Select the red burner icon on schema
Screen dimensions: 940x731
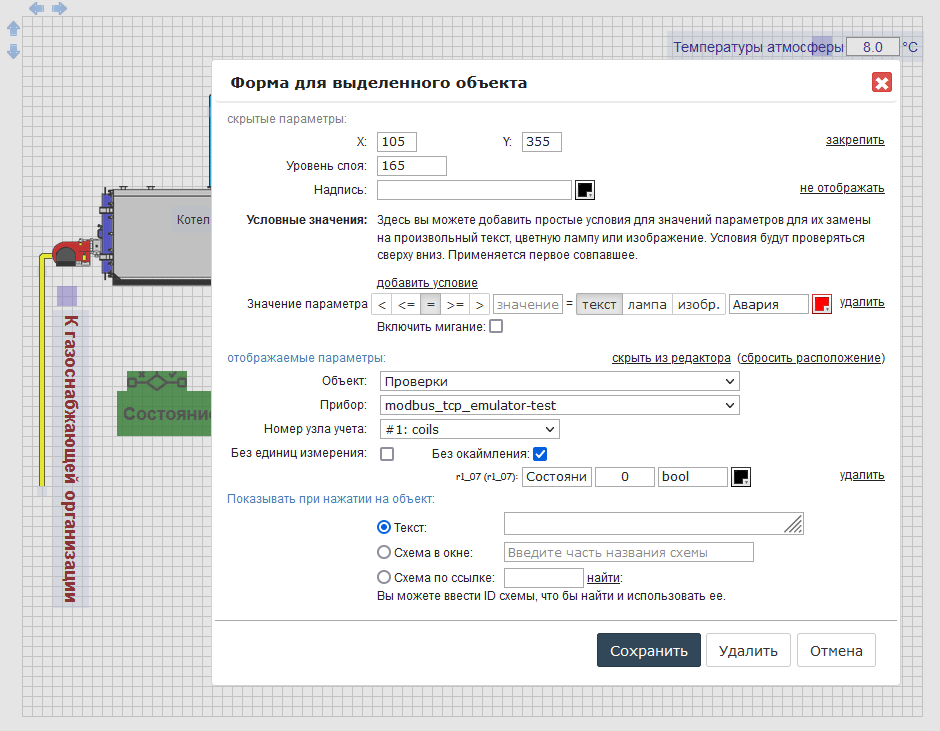point(71,252)
